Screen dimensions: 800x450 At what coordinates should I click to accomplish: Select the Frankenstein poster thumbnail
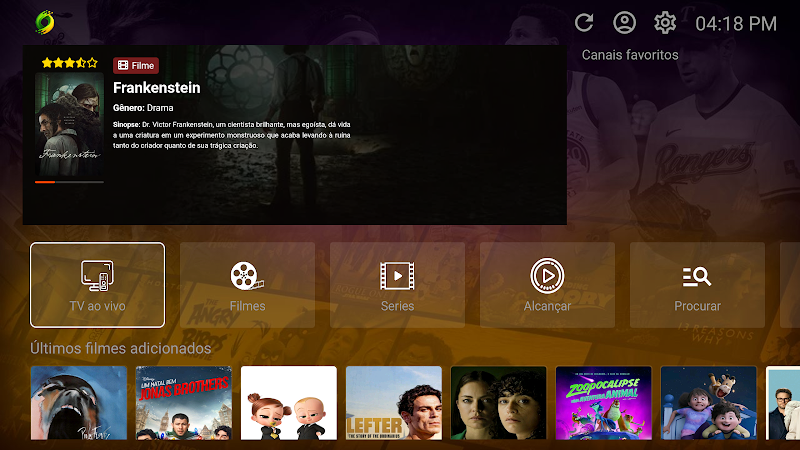pos(69,124)
